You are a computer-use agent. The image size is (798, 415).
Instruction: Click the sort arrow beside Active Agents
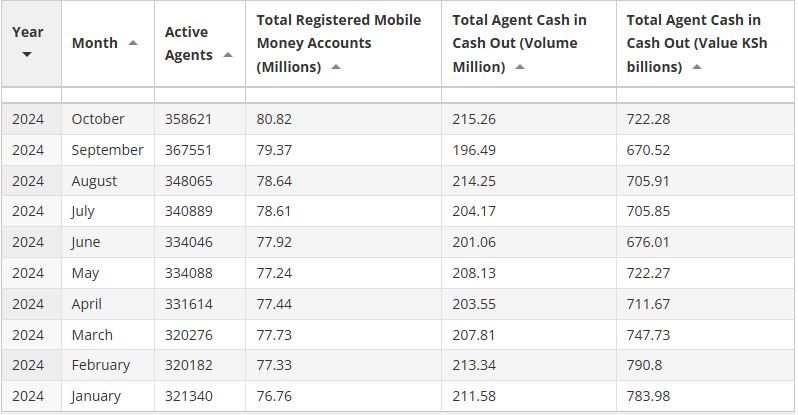tap(228, 55)
